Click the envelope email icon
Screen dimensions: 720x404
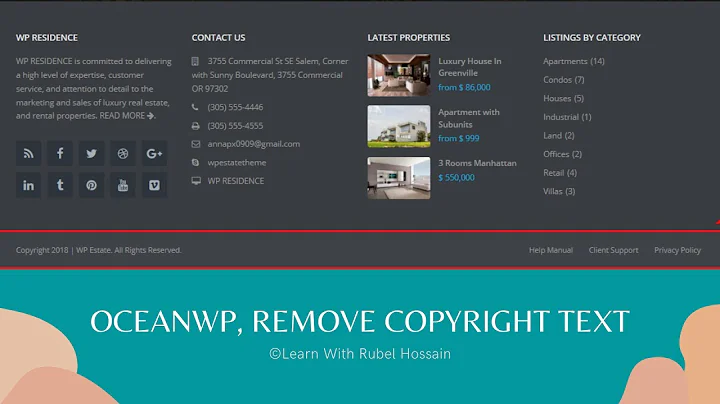(x=196, y=144)
